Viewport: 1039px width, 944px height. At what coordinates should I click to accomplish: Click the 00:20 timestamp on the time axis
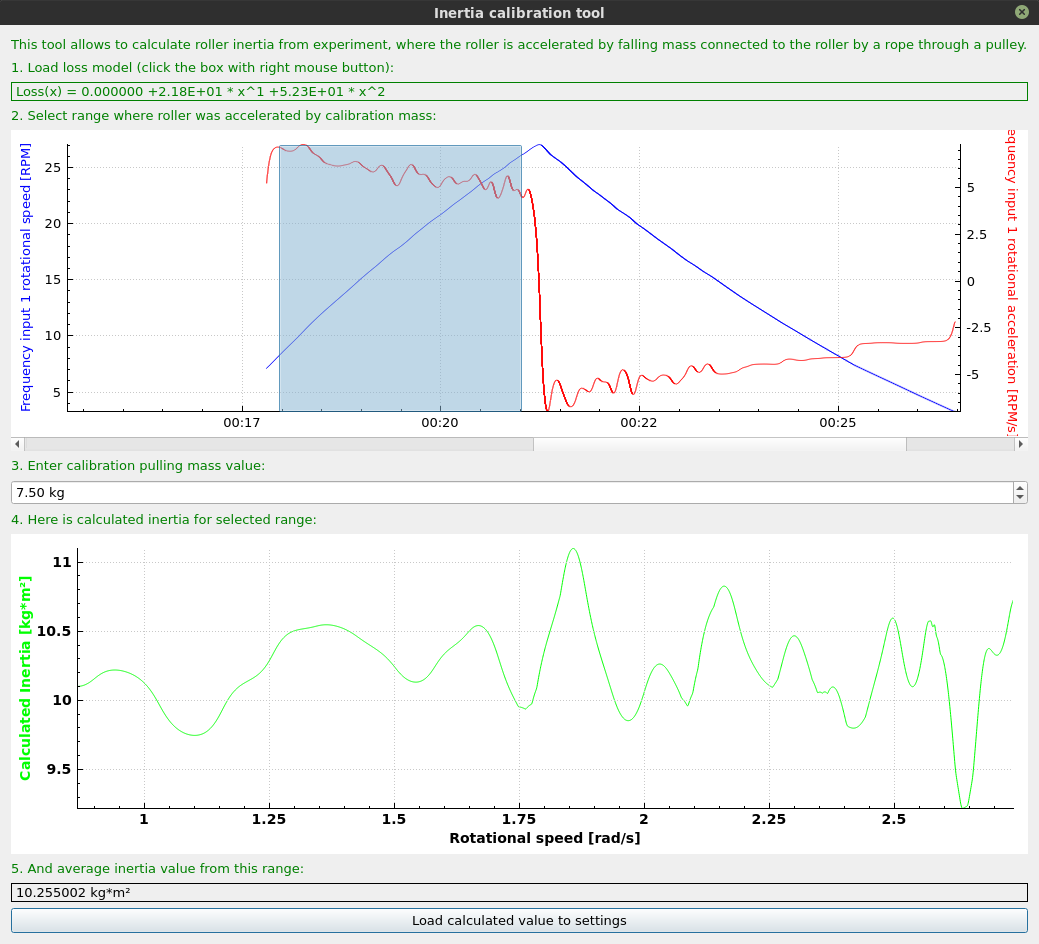[439, 423]
